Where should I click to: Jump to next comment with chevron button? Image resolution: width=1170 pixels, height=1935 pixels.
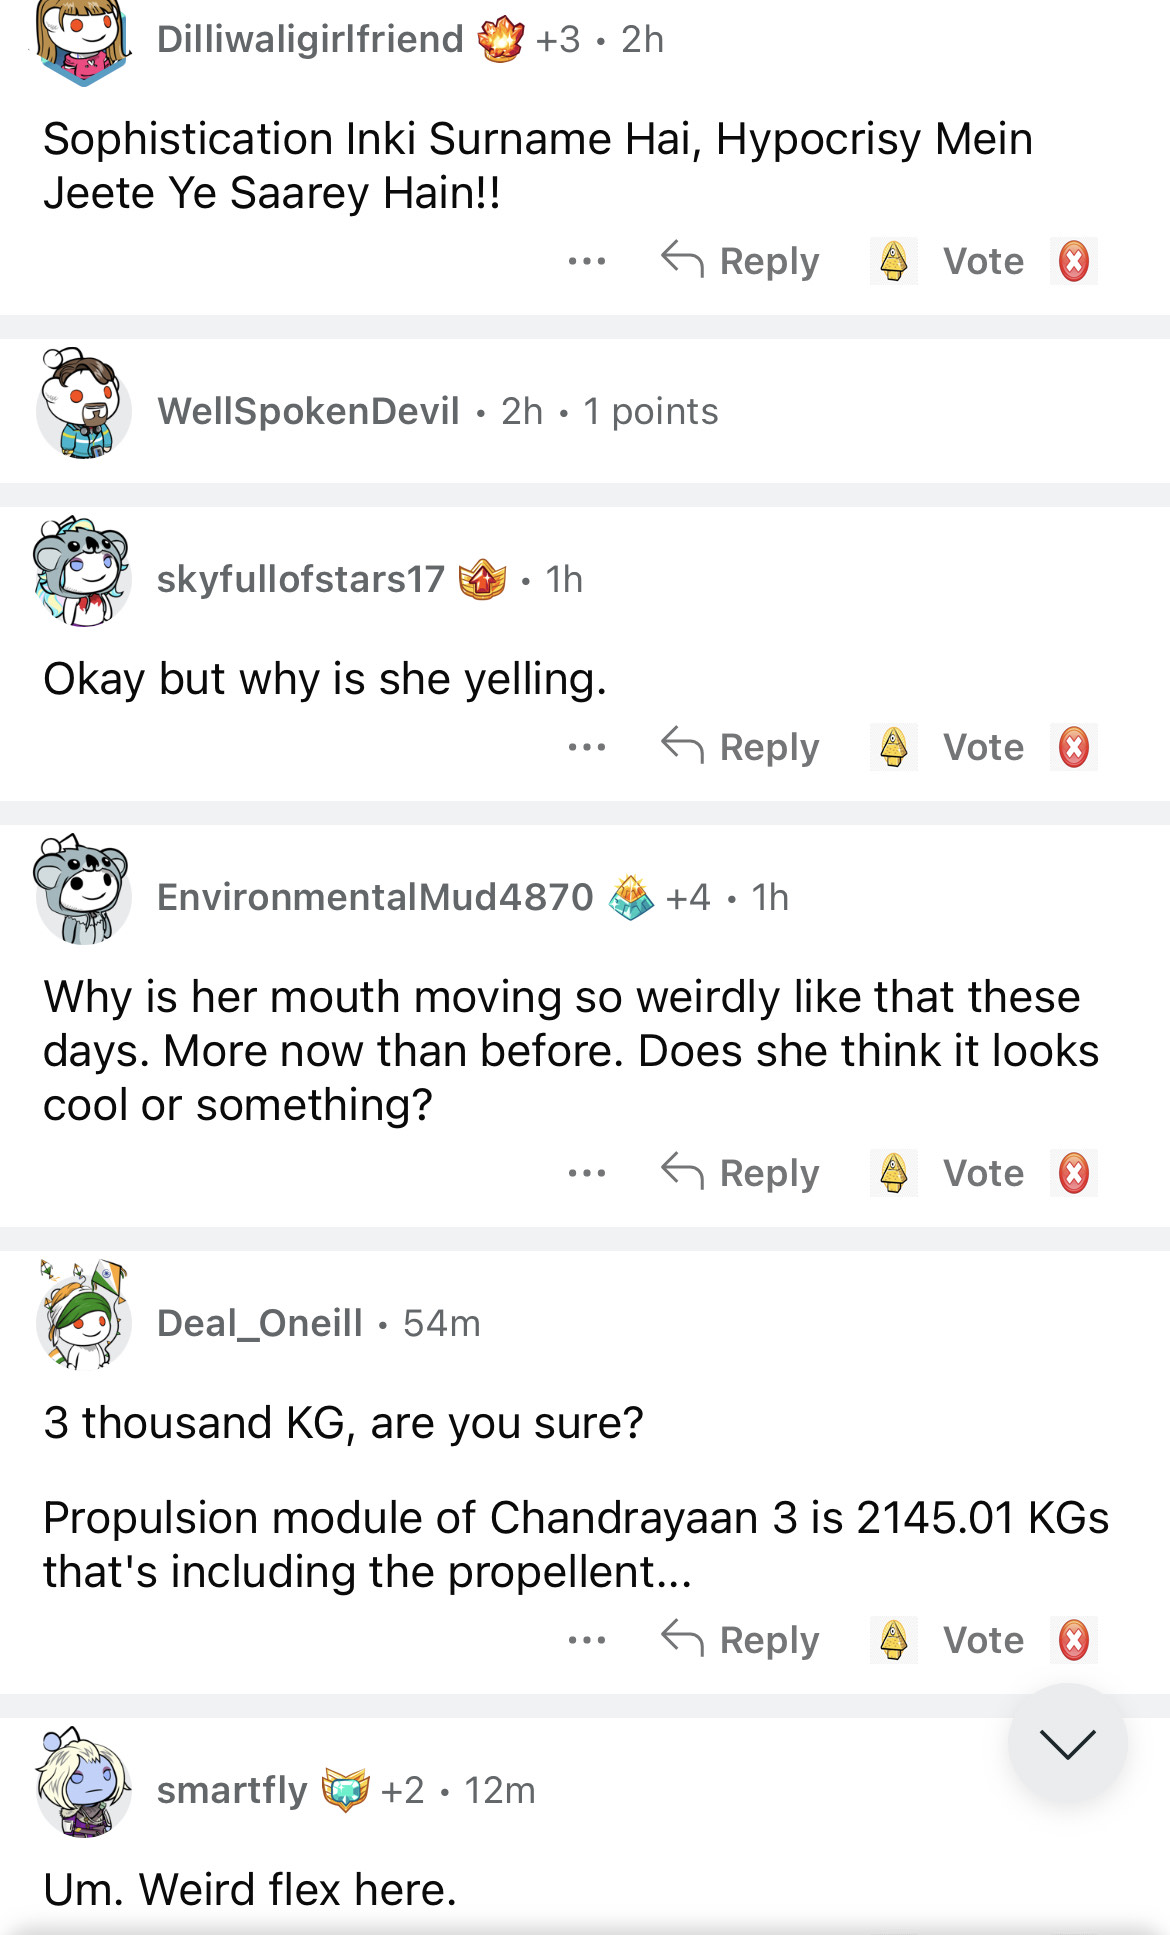click(x=1067, y=1744)
